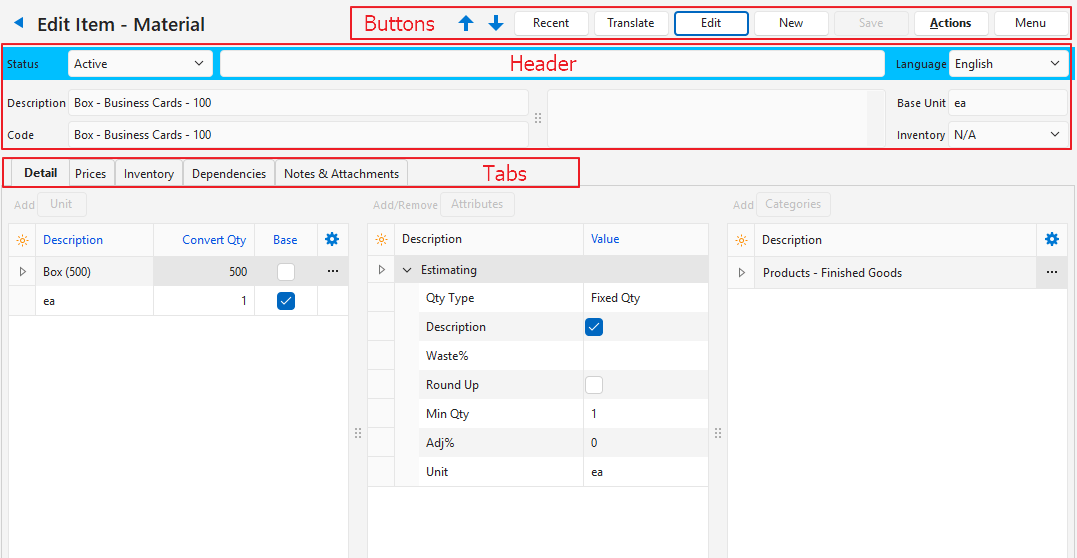Open the Language dropdown

click(1008, 64)
